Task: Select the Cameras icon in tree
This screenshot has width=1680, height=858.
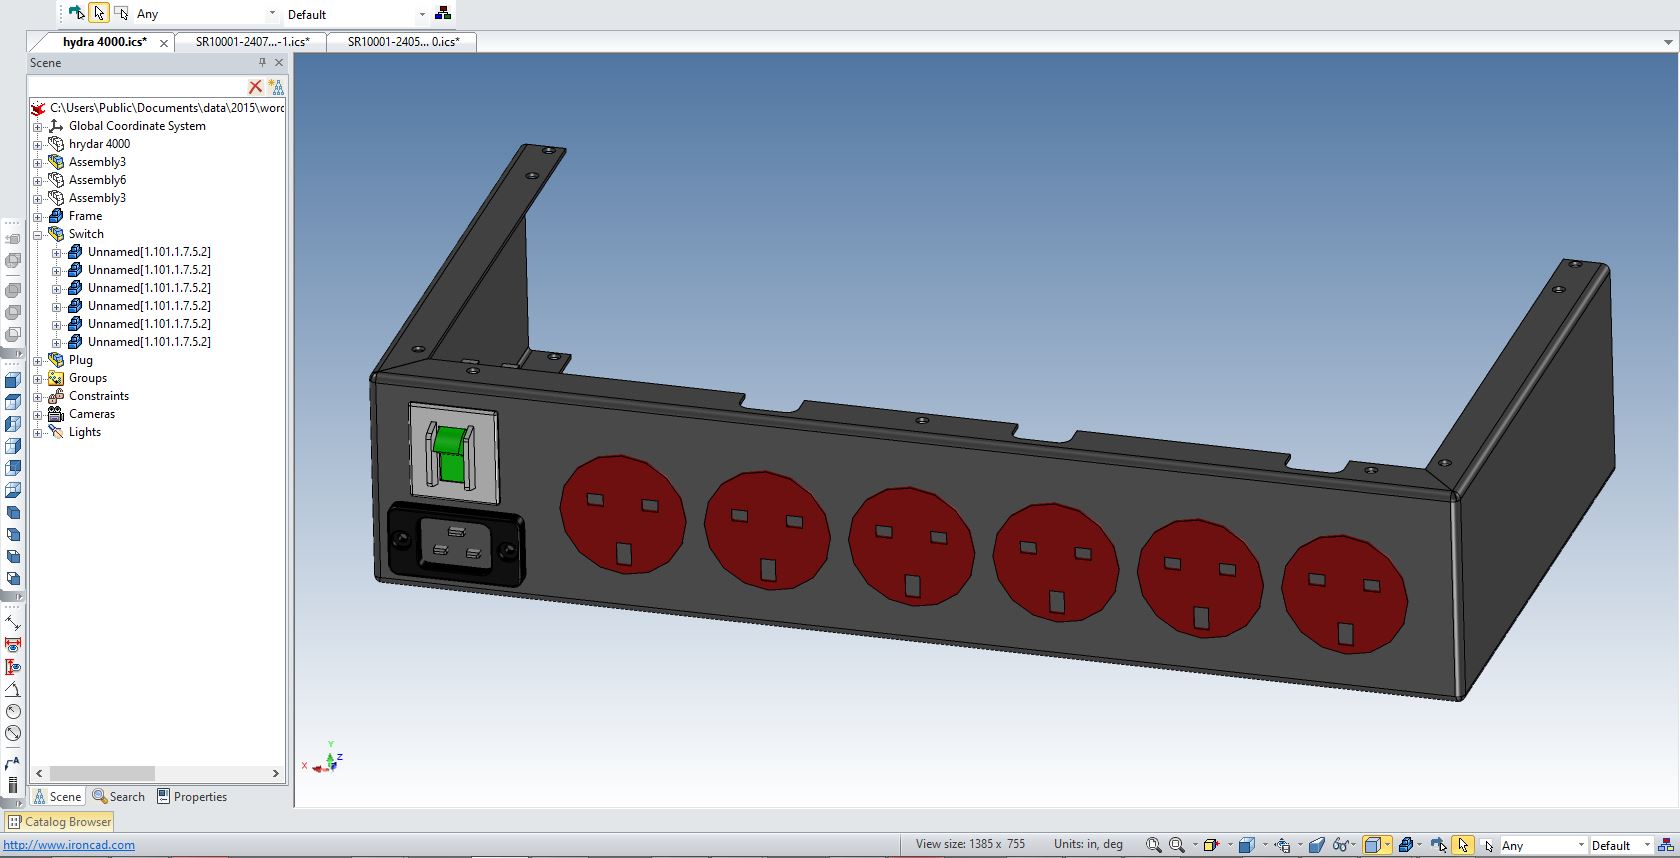Action: coord(56,414)
